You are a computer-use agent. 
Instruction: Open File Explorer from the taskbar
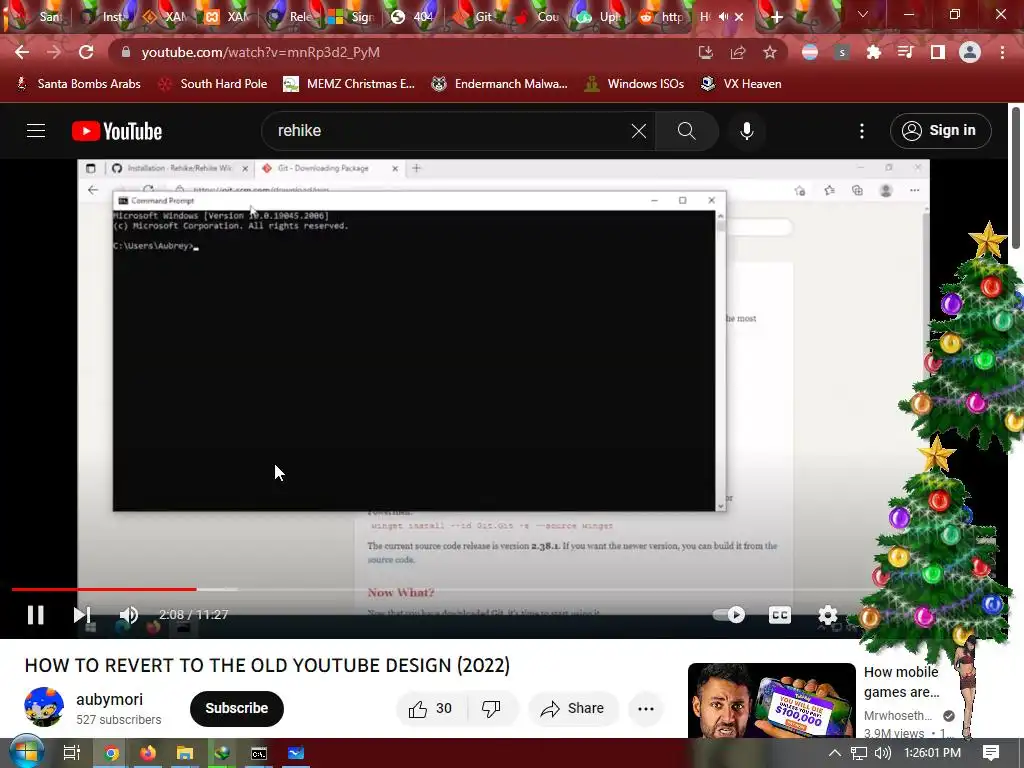tap(185, 753)
